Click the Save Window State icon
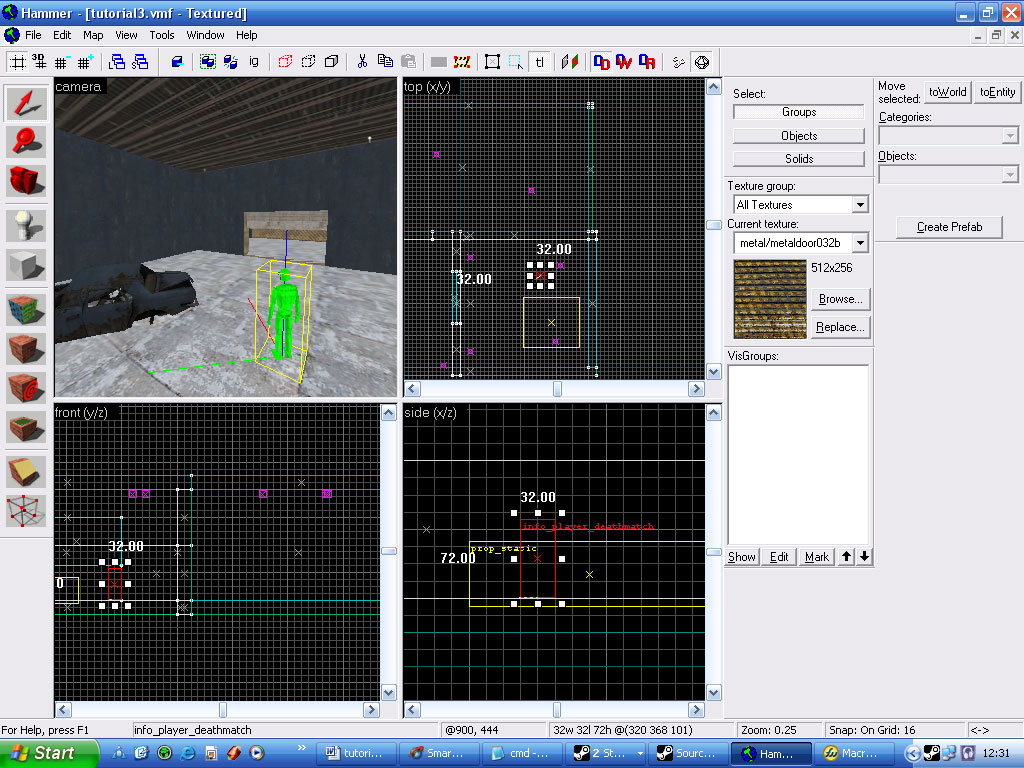 click(x=140, y=62)
